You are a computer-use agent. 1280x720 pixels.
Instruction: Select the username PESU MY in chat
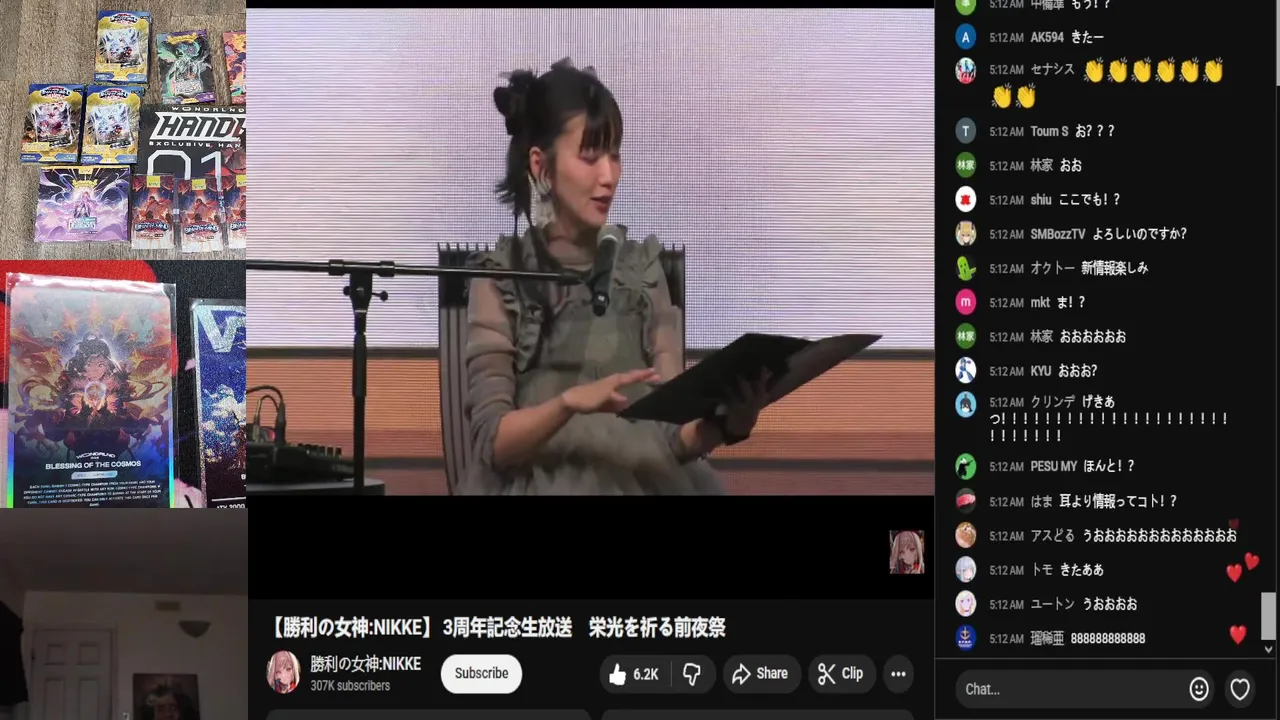(x=1054, y=466)
